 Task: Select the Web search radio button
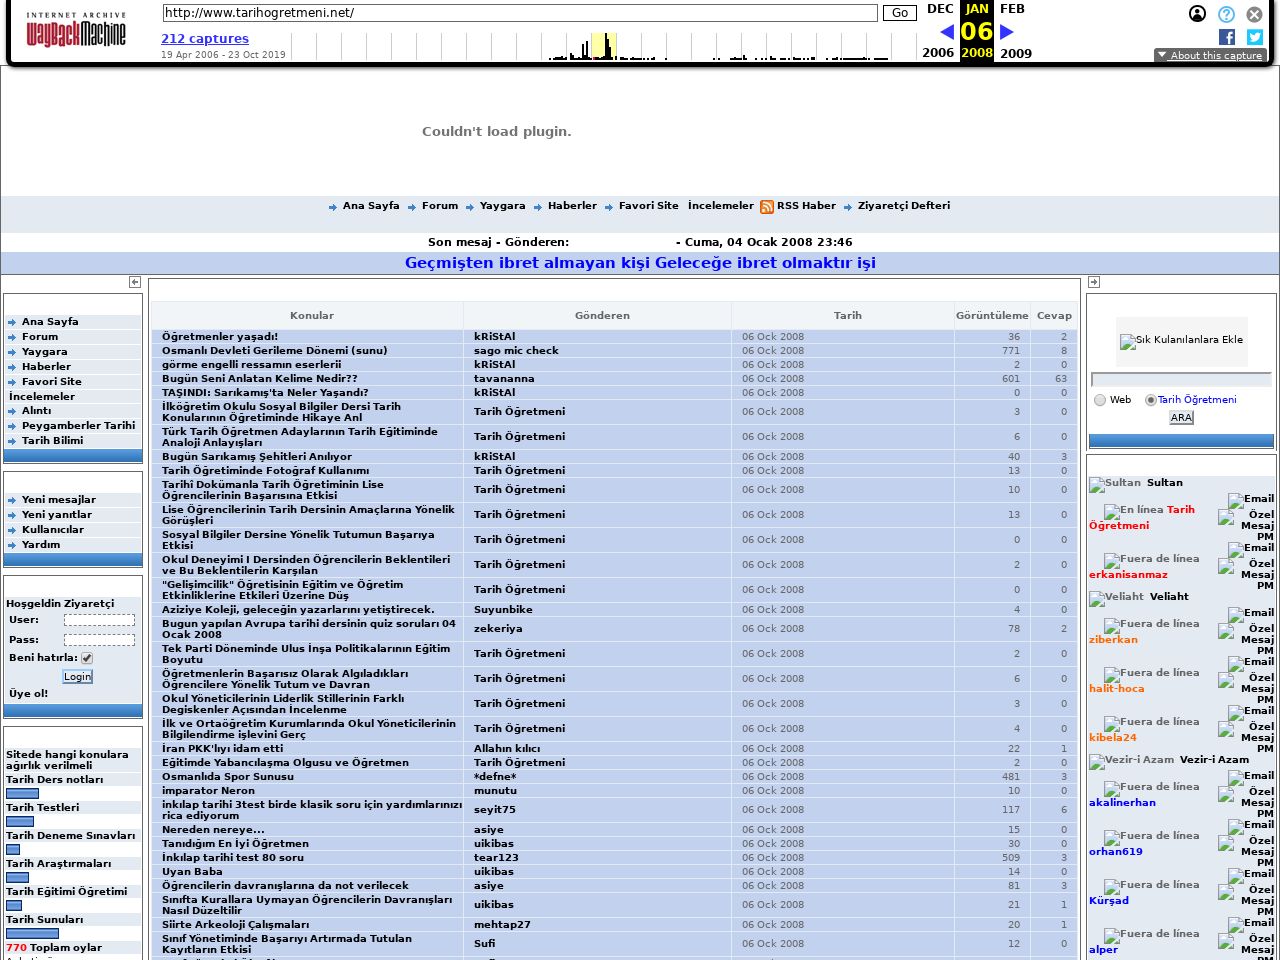1101,399
